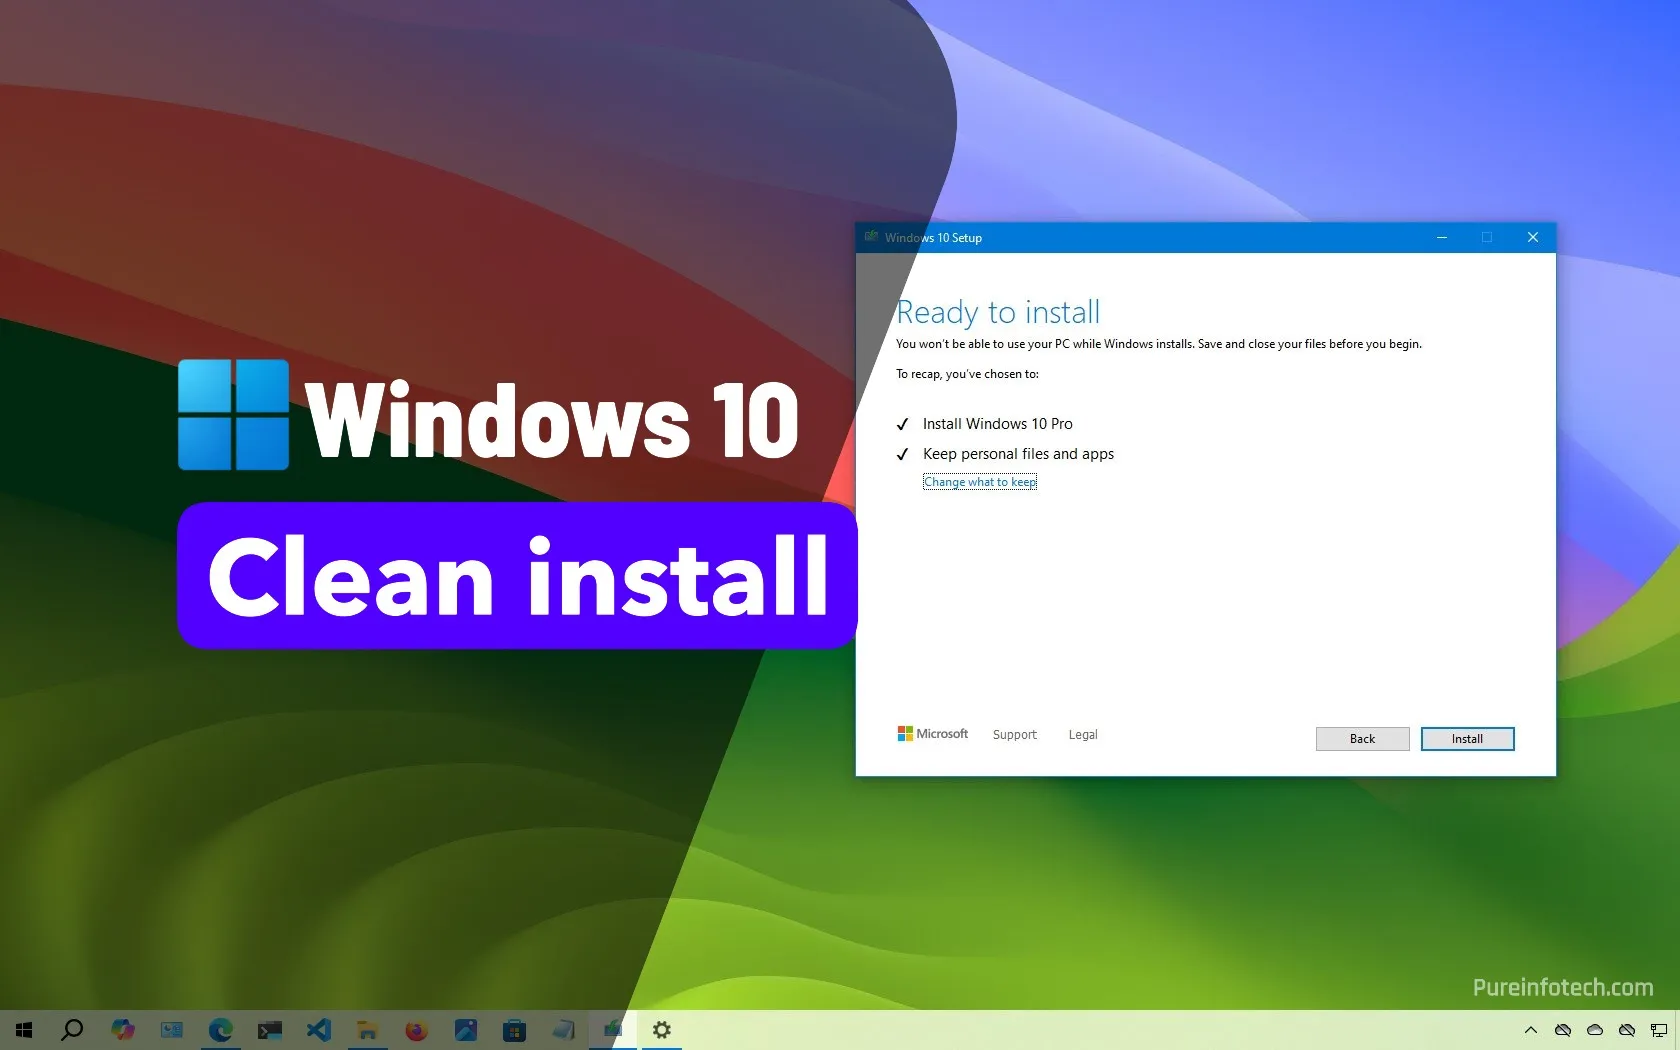Open Copilot from the taskbar

coord(123,1030)
